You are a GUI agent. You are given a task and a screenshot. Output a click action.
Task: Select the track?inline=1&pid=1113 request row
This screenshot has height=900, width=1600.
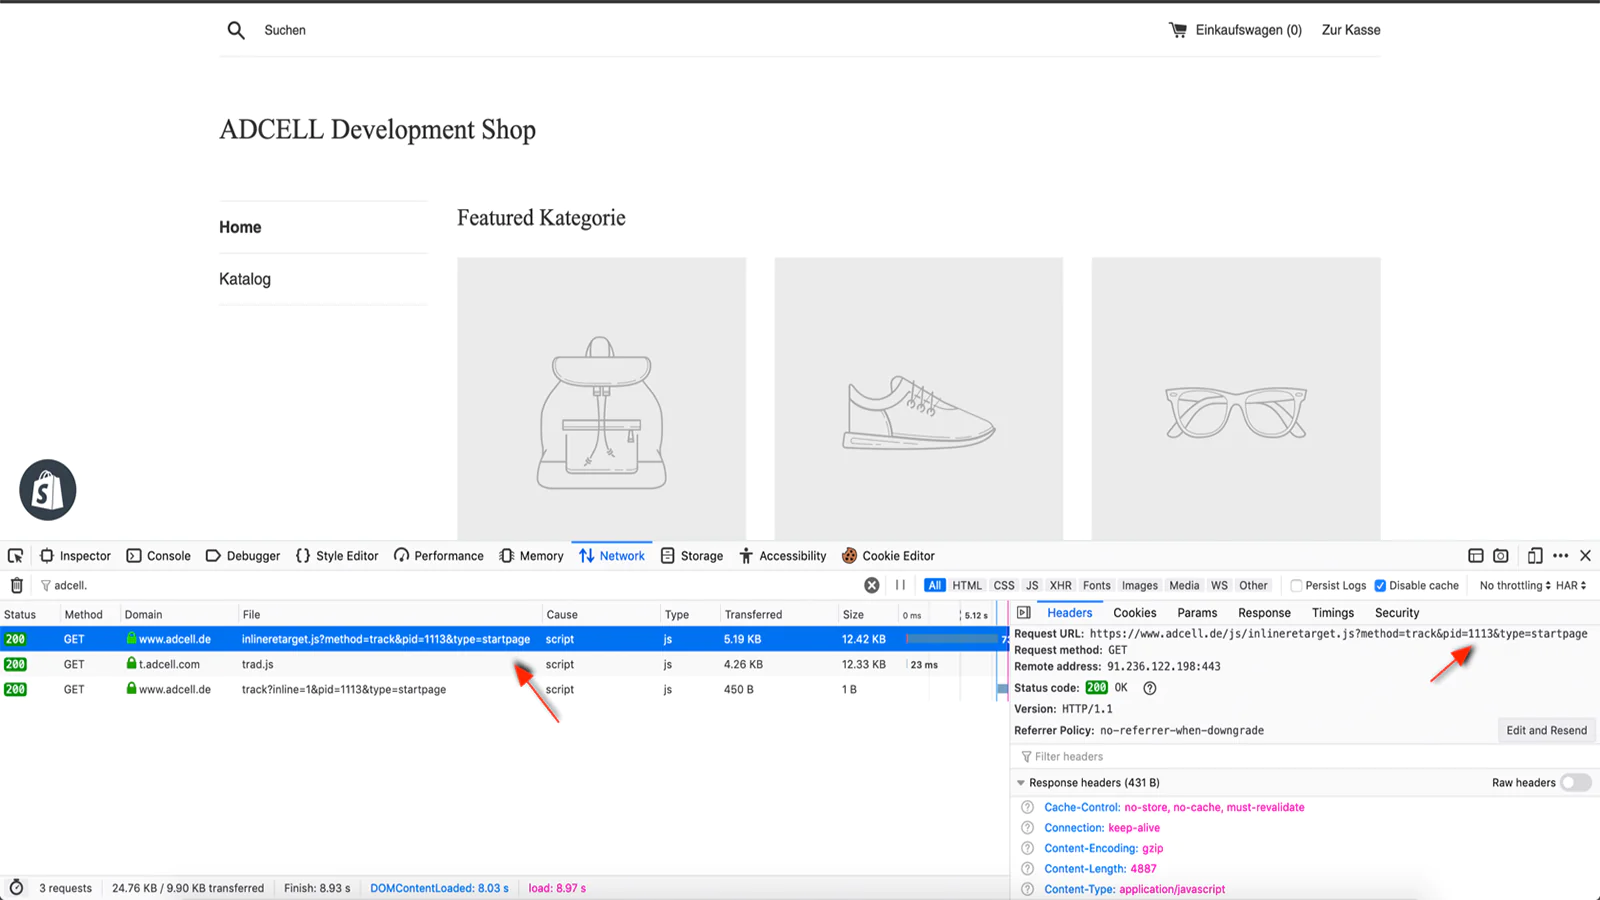(504, 689)
